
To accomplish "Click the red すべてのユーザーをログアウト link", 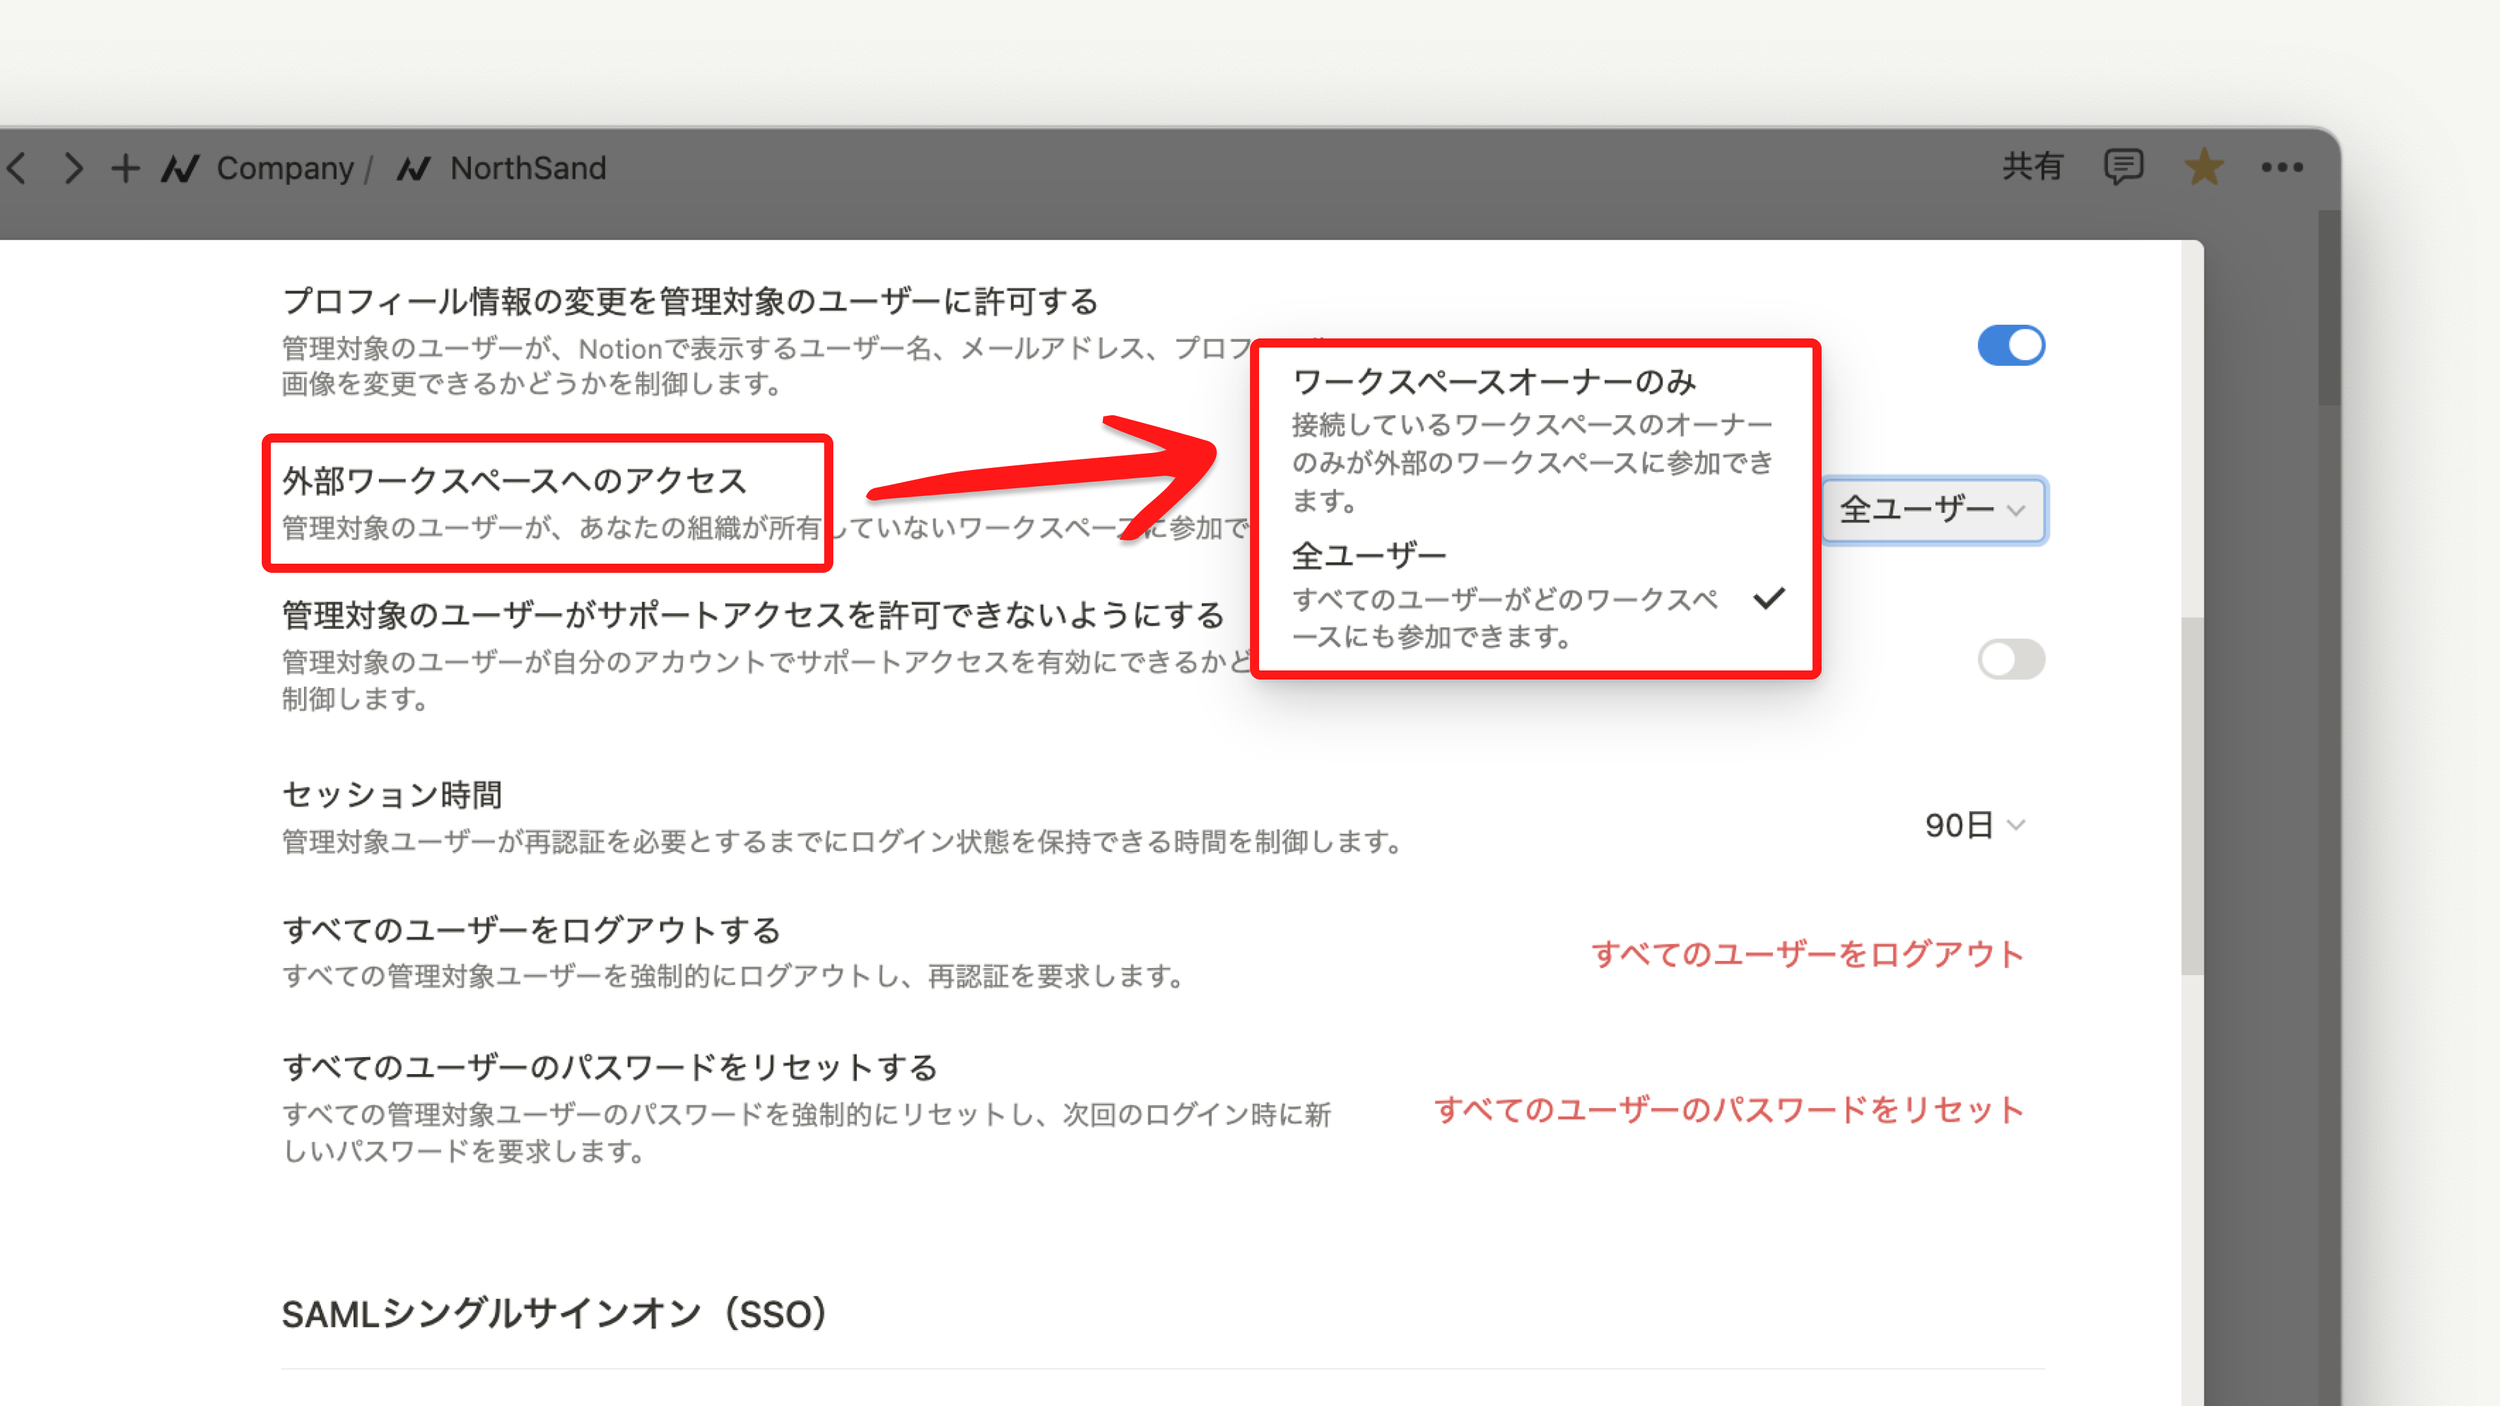I will (1807, 953).
